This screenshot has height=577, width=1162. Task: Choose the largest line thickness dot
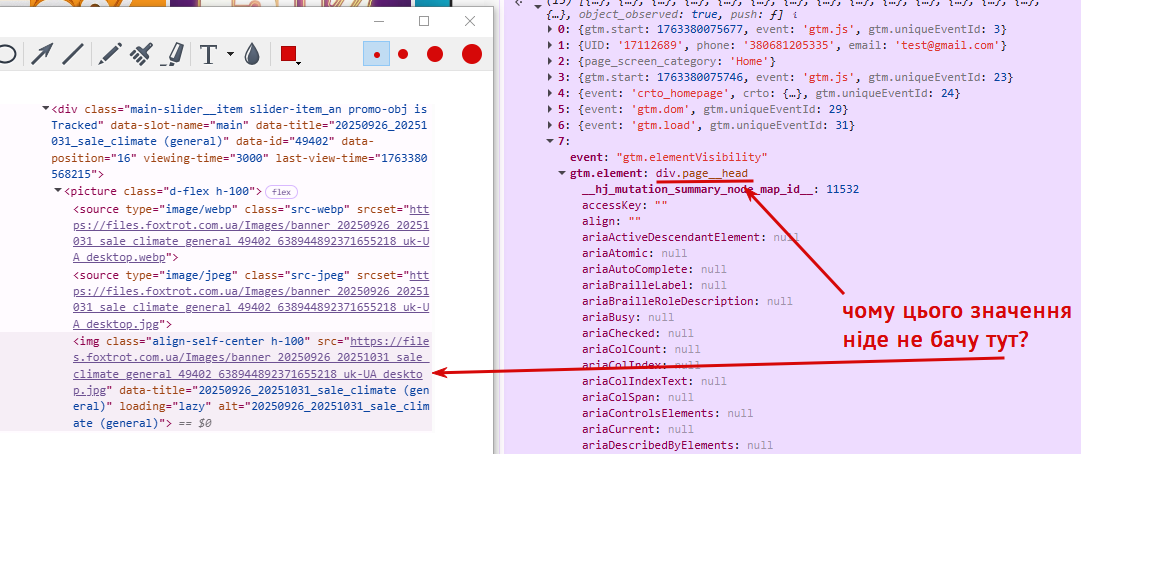(x=472, y=54)
